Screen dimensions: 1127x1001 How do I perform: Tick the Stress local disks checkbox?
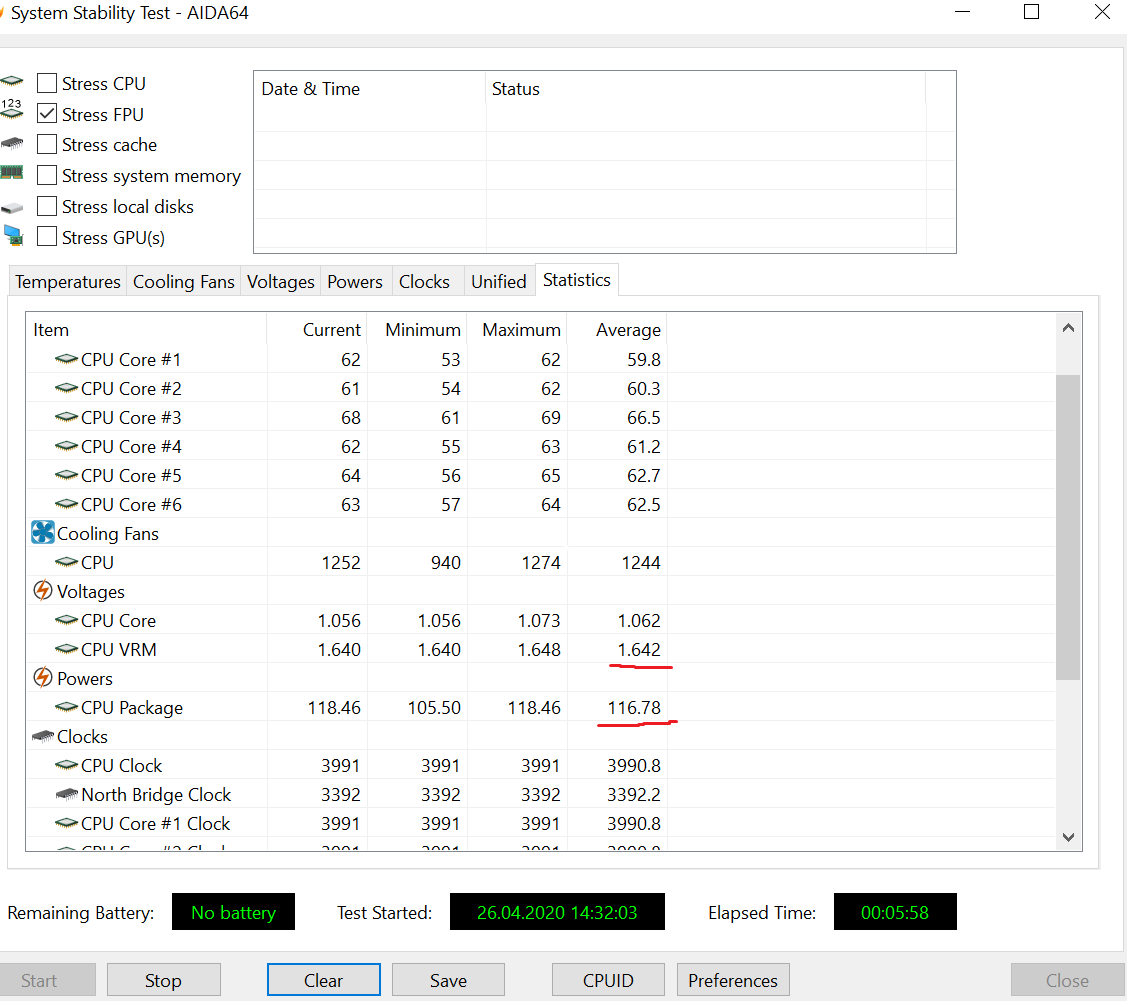click(47, 206)
